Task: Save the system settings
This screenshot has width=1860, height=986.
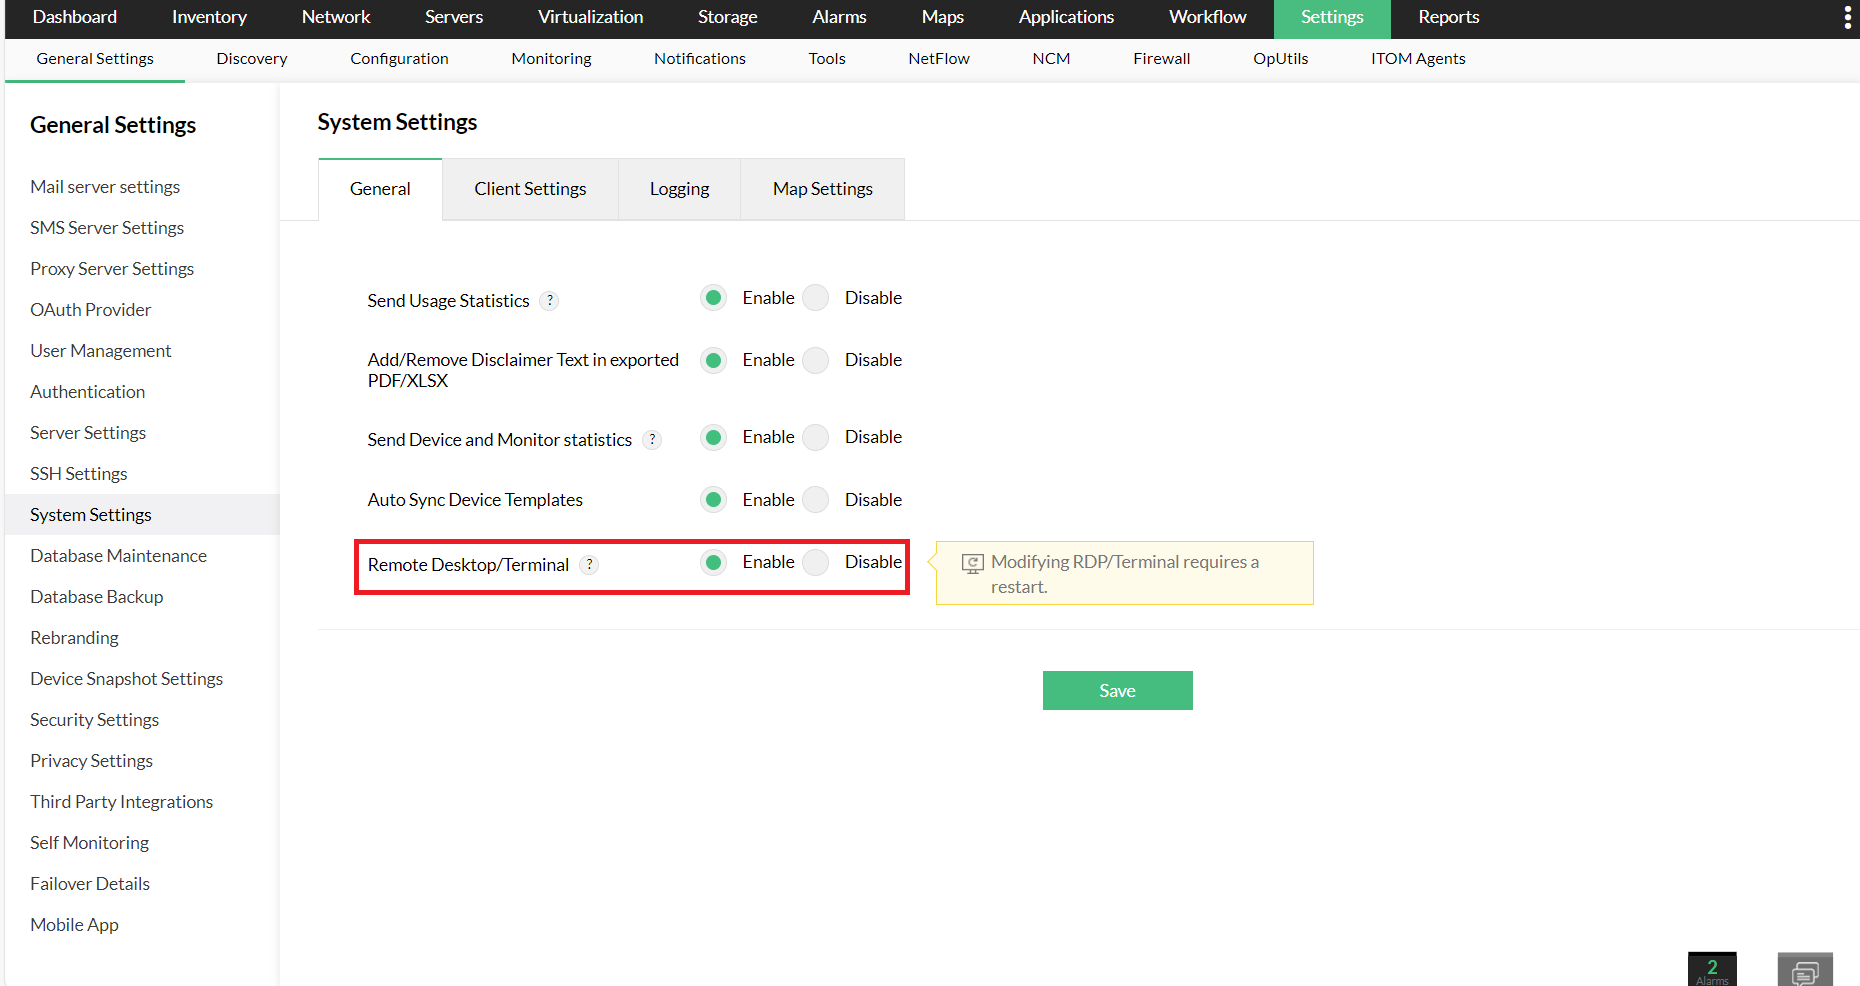Action: pyautogui.click(x=1117, y=691)
